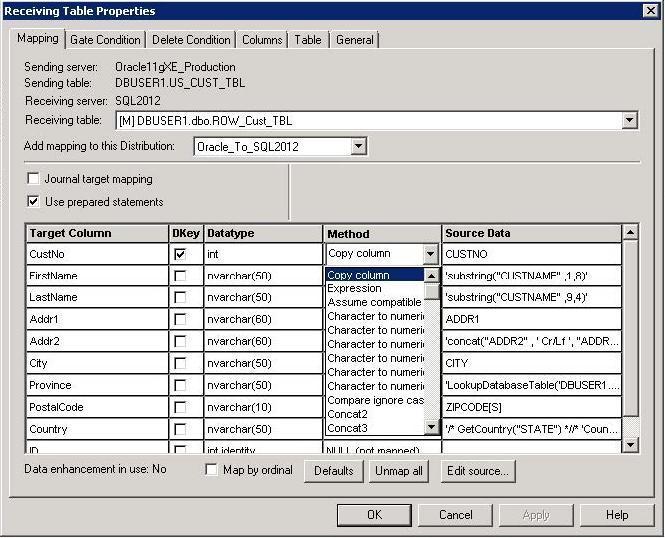Screen dimensions: 665x538
Task: Select the PostalCode target column cell
Action: coord(97,407)
